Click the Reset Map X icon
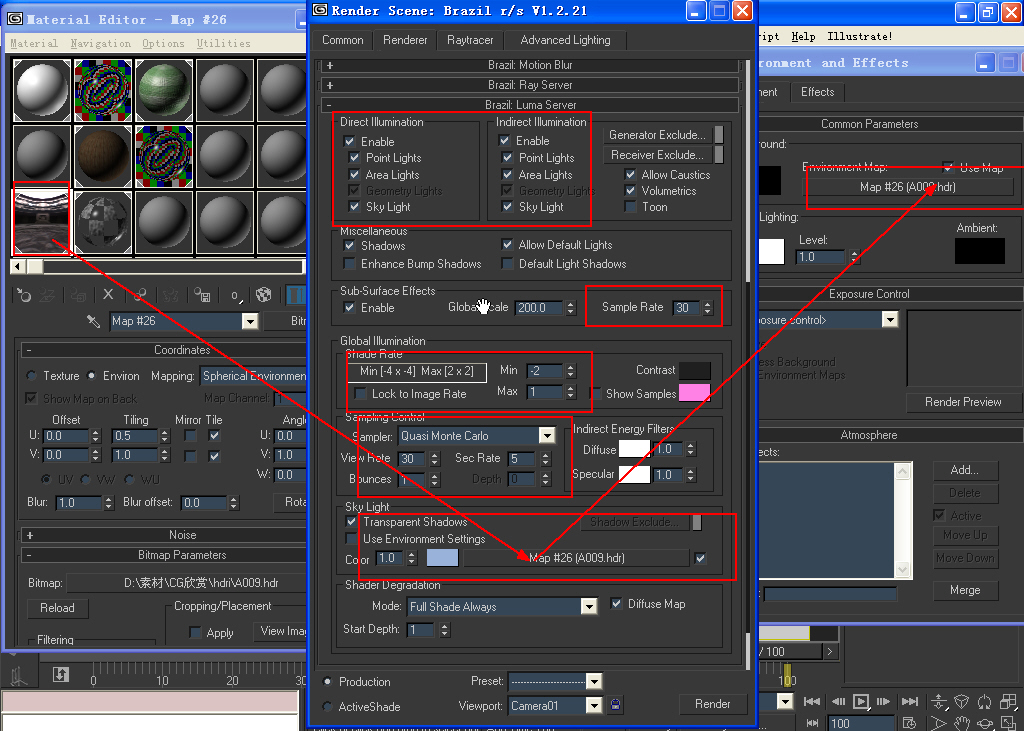The image size is (1024, 731). click(108, 295)
